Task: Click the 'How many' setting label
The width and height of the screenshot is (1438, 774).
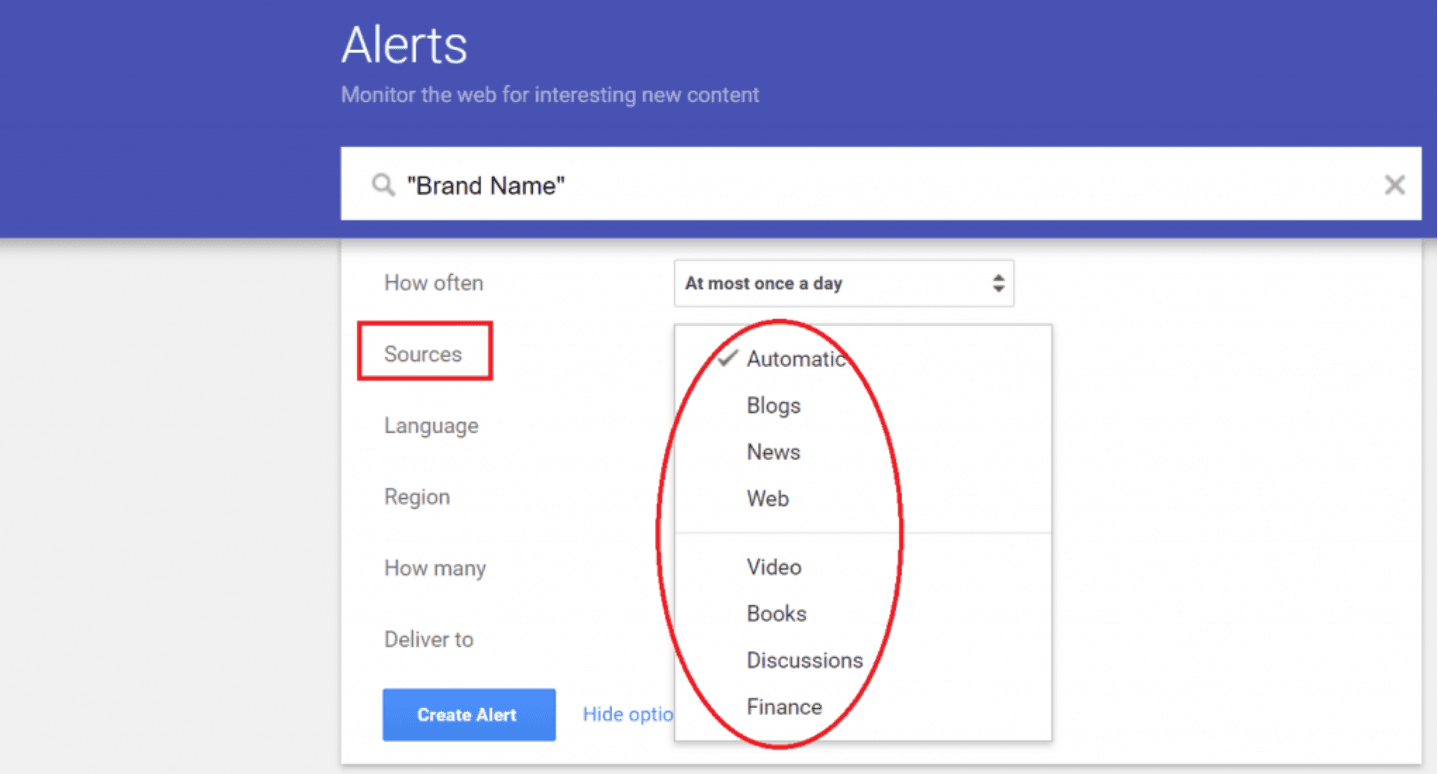Action: click(435, 568)
